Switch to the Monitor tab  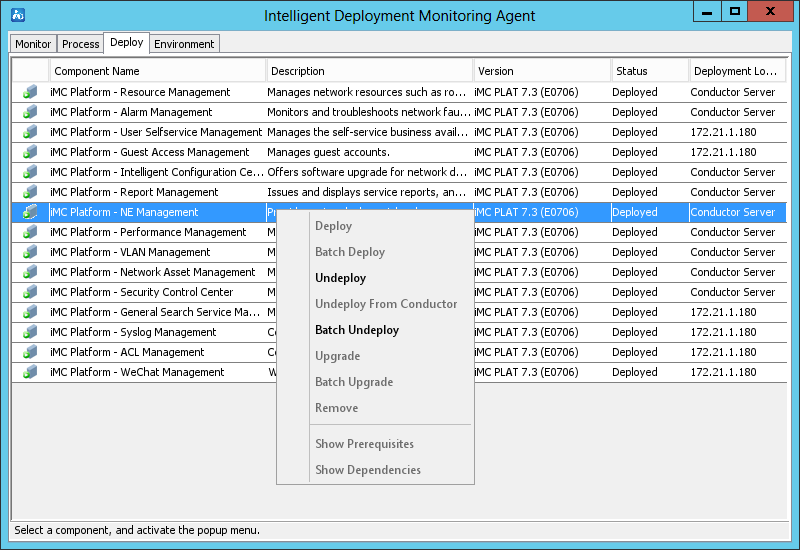[x=33, y=44]
